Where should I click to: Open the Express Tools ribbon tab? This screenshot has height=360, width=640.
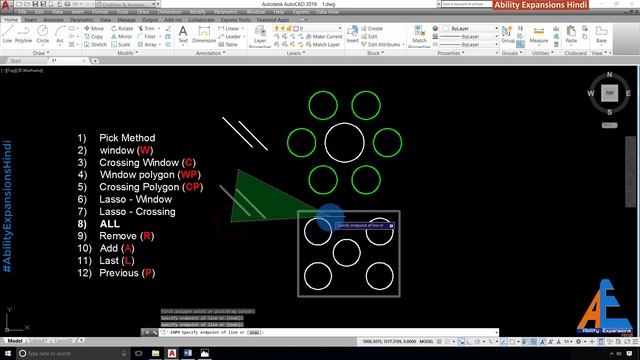click(236, 20)
